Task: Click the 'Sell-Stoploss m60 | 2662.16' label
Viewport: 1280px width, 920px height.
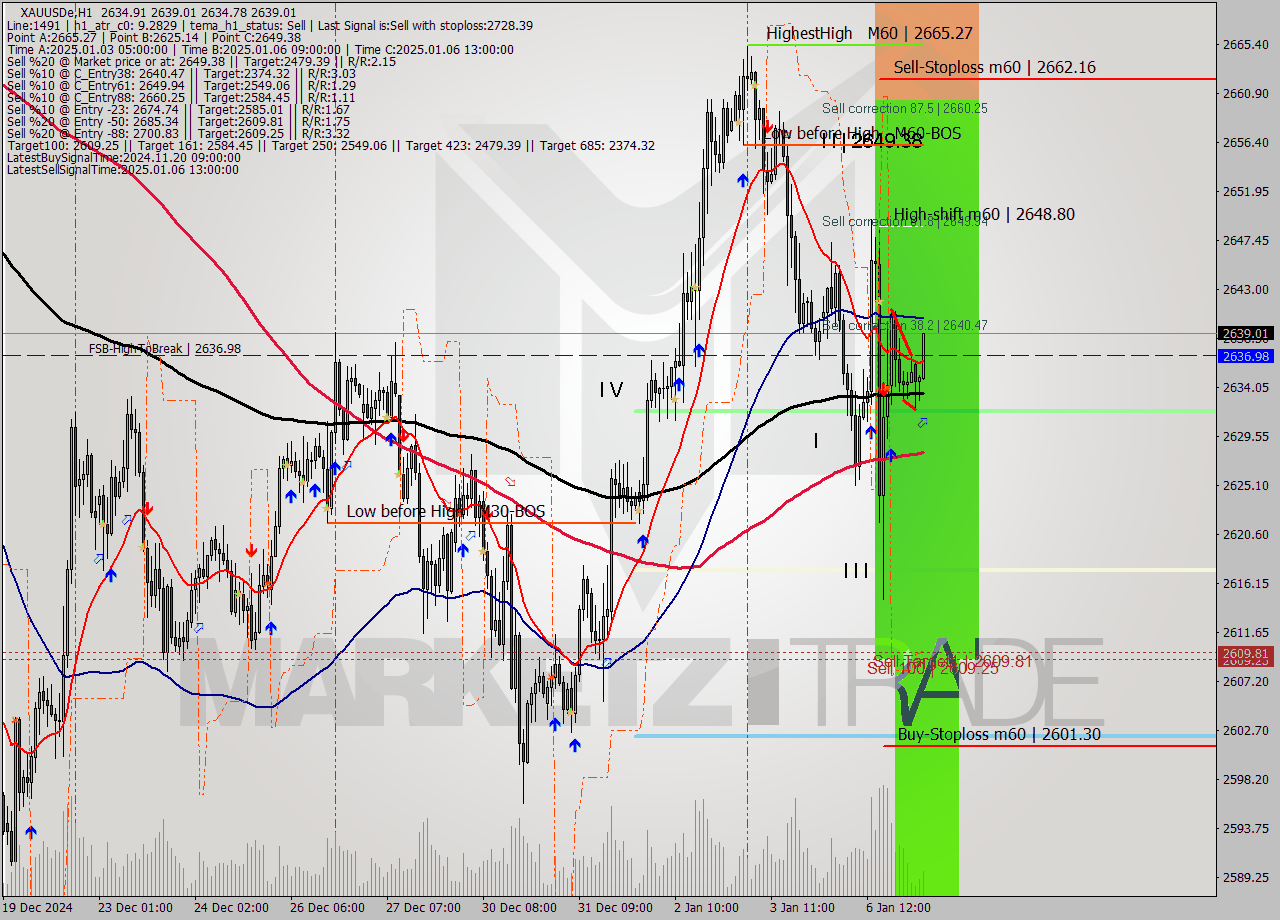Action: tap(994, 67)
